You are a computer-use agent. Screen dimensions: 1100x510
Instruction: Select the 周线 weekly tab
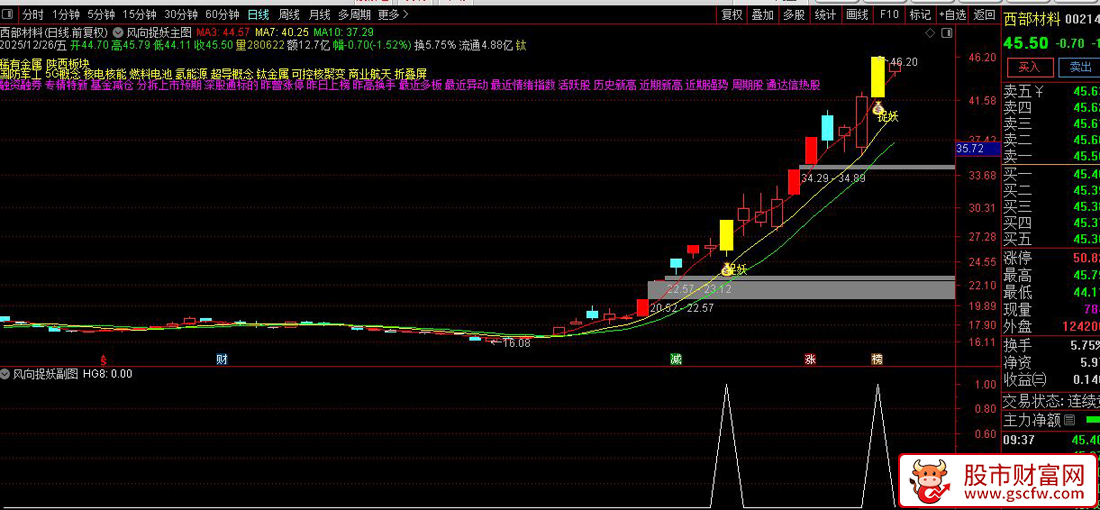coord(289,14)
